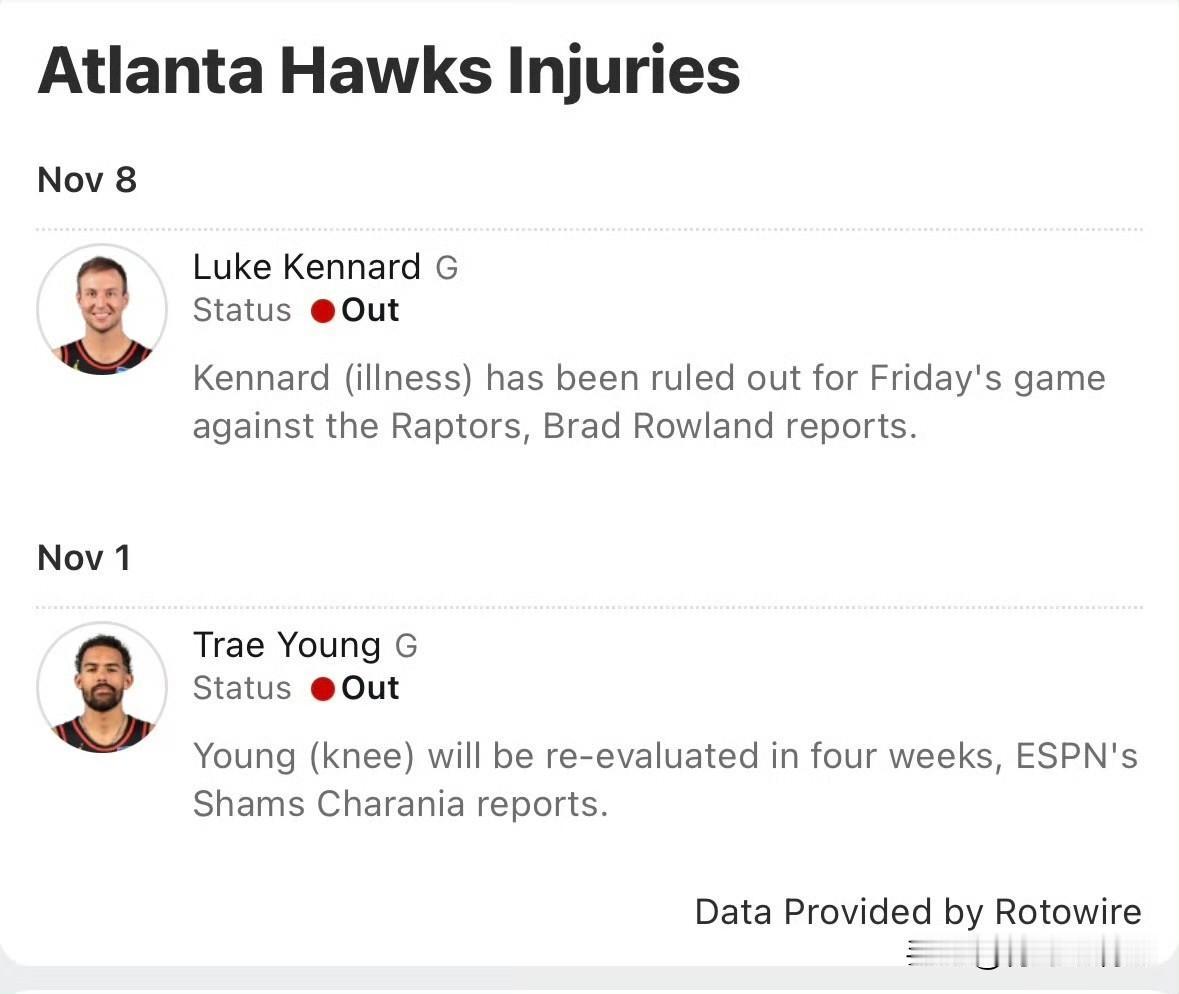Viewport: 1179px width, 994px height.
Task: Click the Status label under Trae Young
Action: [x=242, y=689]
